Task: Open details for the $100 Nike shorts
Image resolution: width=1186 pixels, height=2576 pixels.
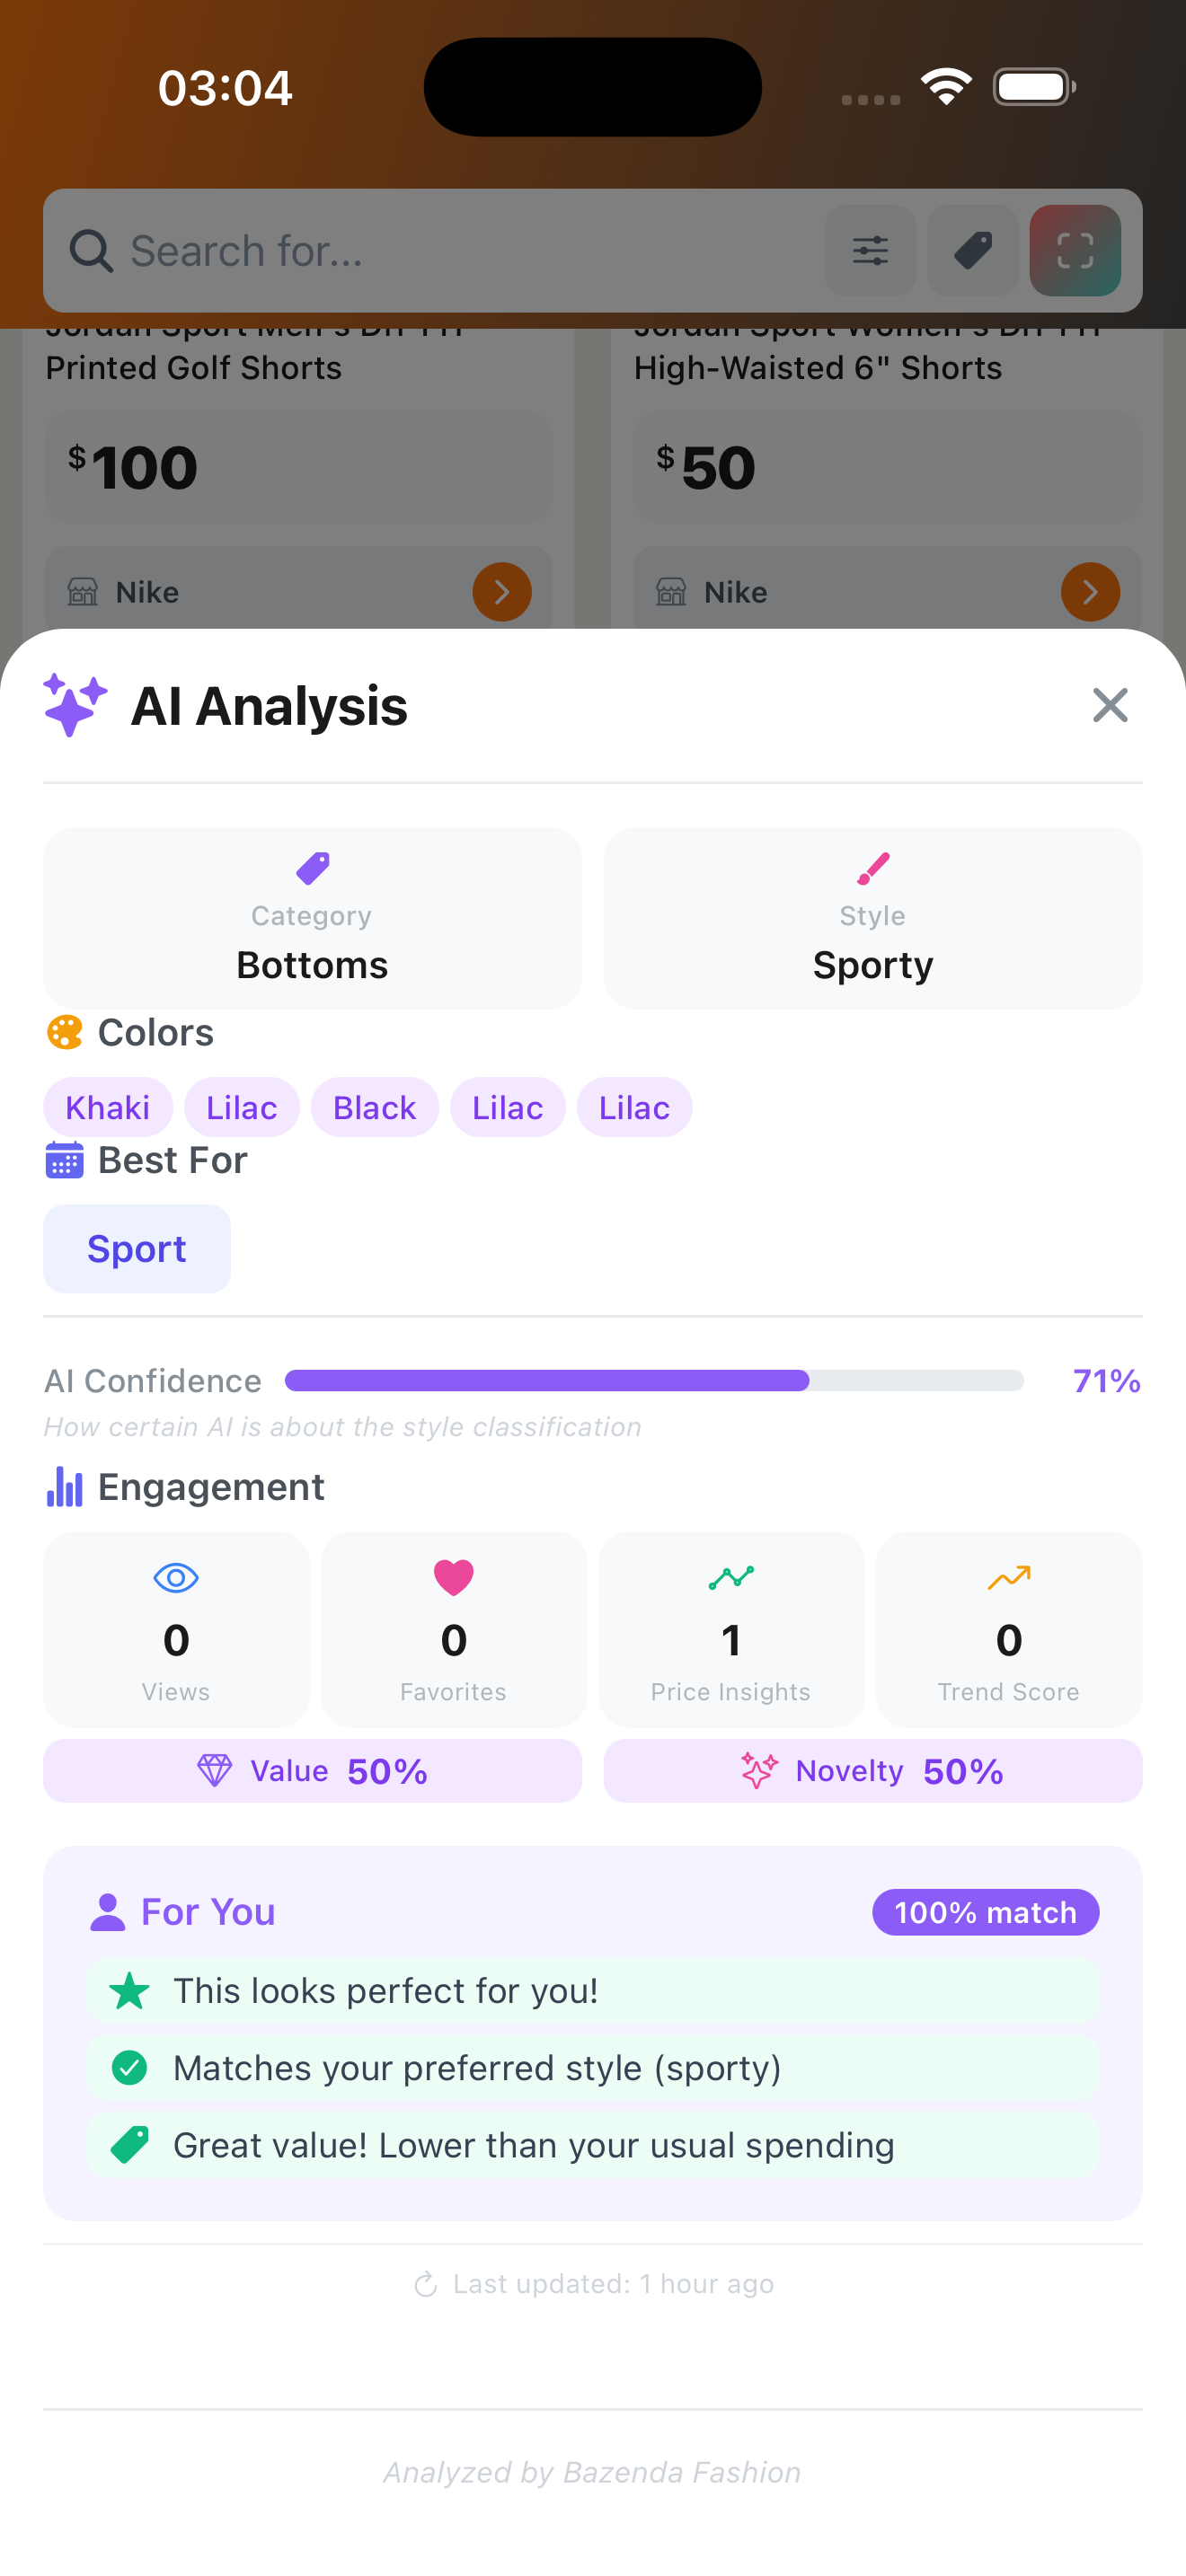Action: [502, 592]
